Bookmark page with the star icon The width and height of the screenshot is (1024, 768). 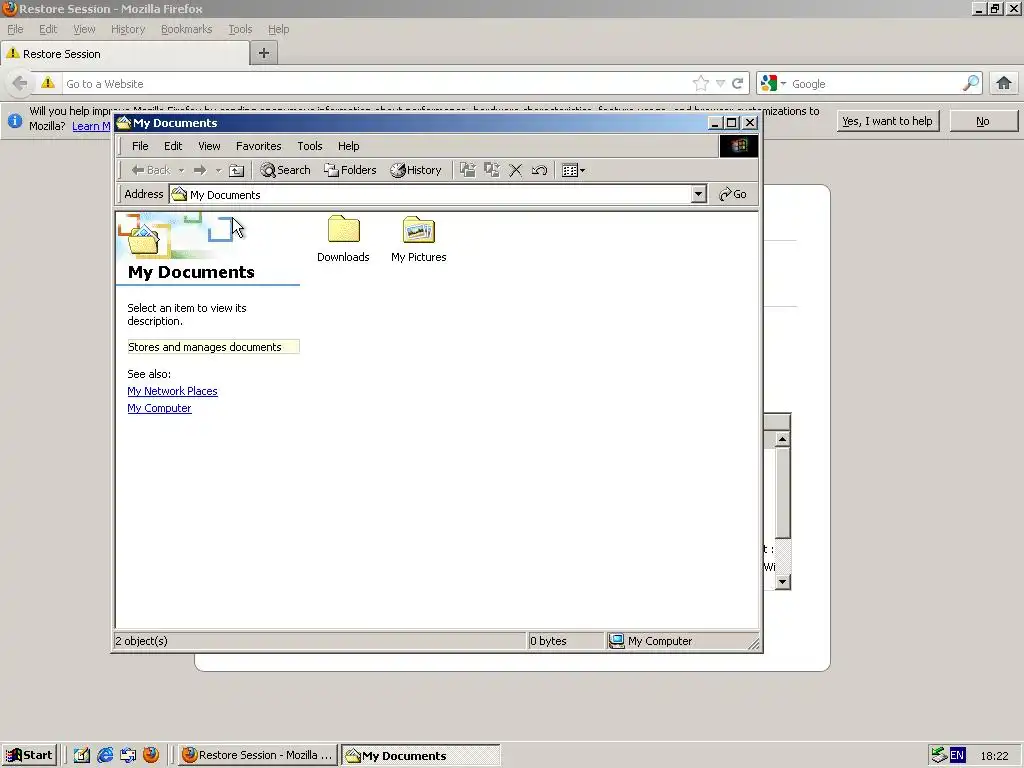tap(701, 83)
